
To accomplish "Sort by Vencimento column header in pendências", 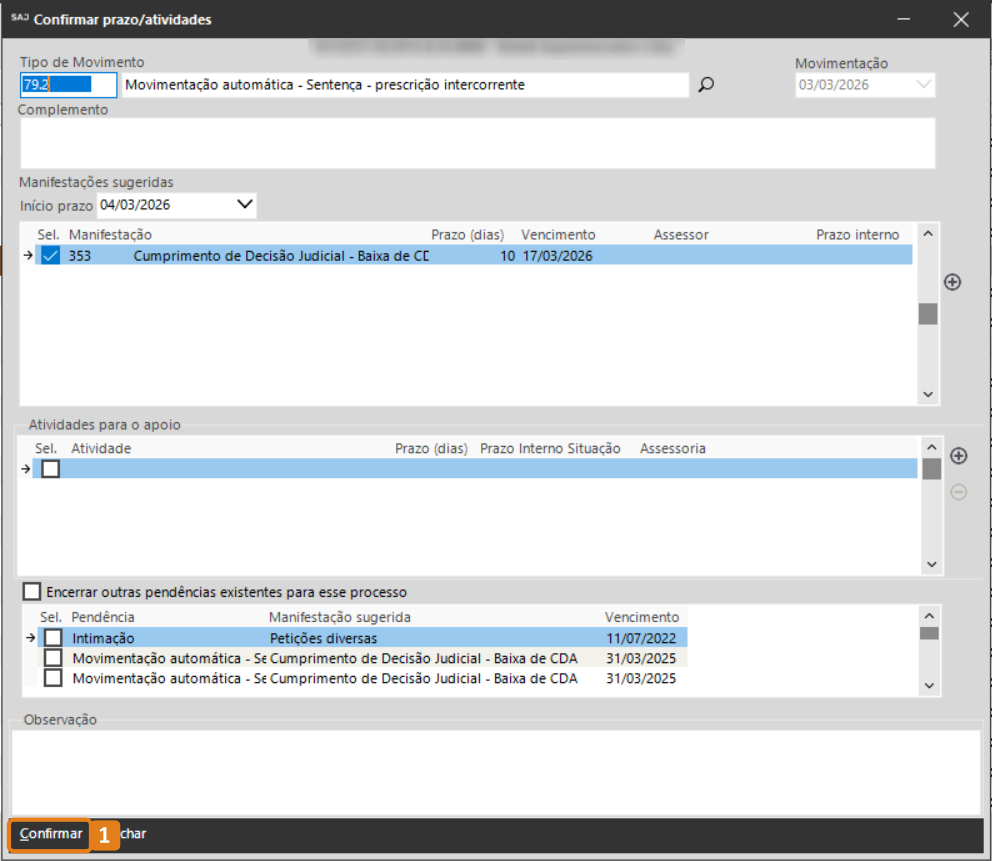I will 641,617.
